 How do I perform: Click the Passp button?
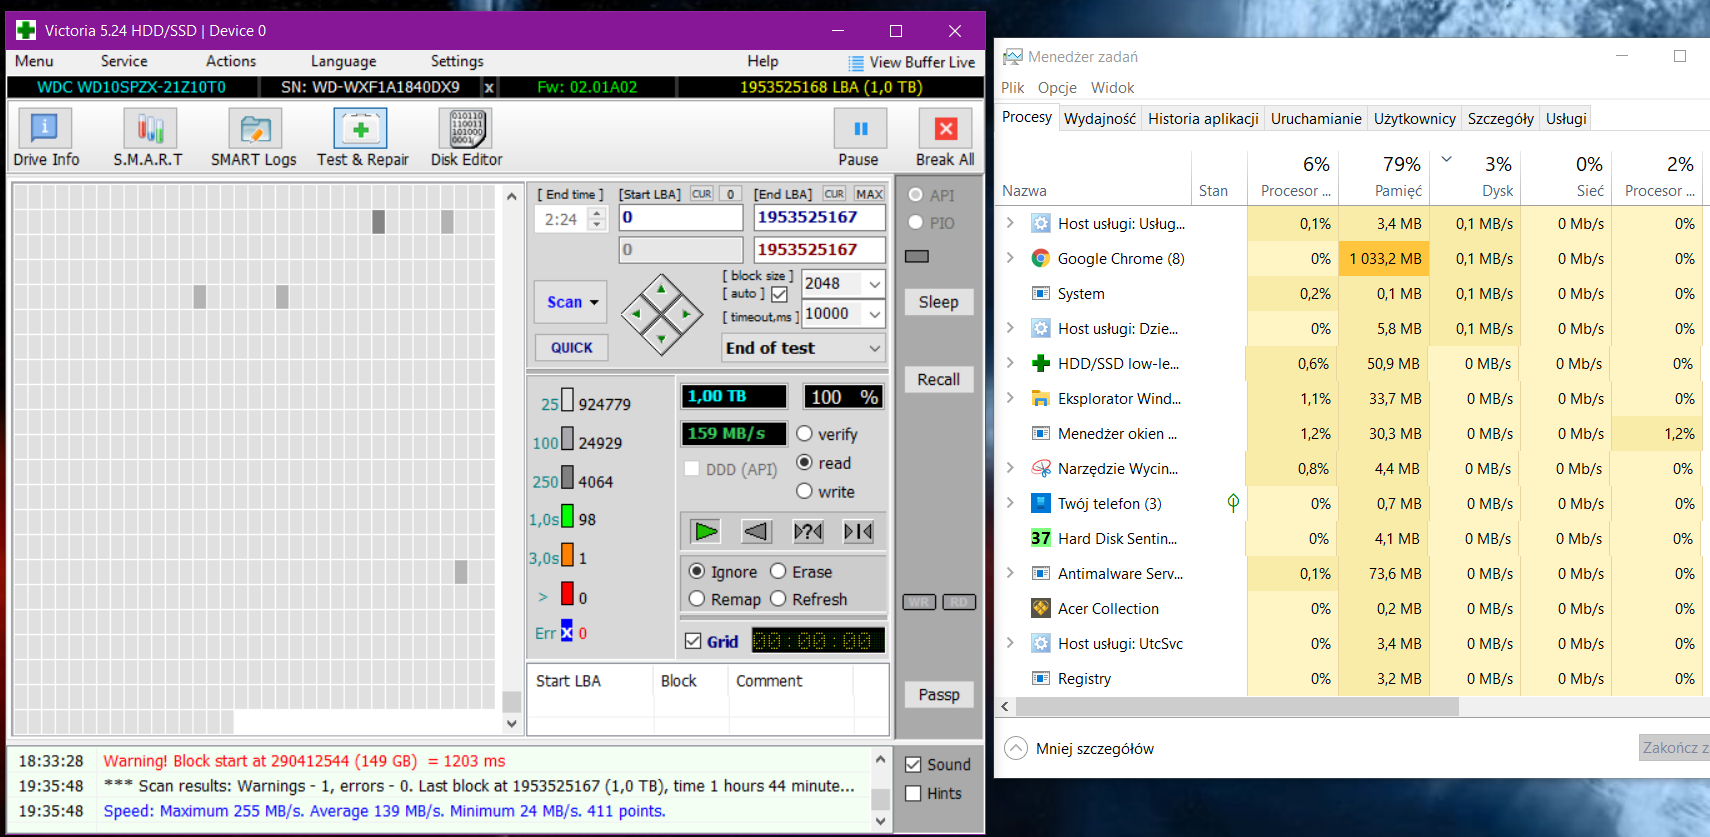point(938,695)
